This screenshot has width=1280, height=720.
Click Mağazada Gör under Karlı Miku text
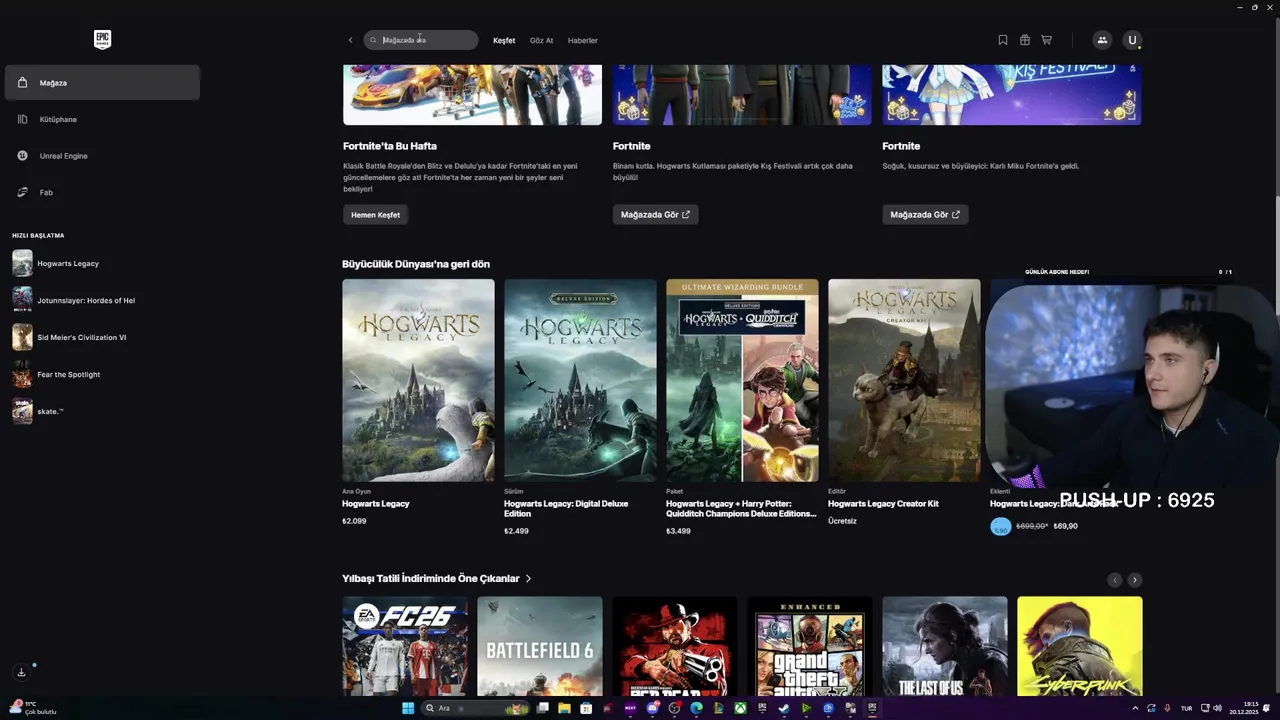(x=925, y=215)
